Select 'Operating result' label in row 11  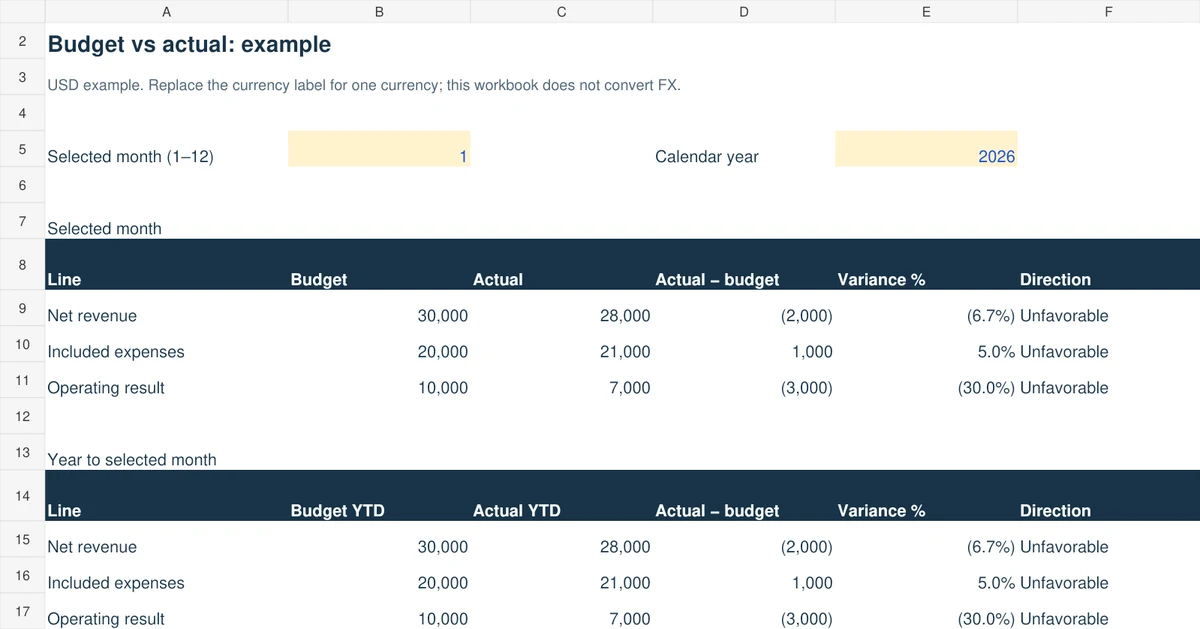click(106, 388)
